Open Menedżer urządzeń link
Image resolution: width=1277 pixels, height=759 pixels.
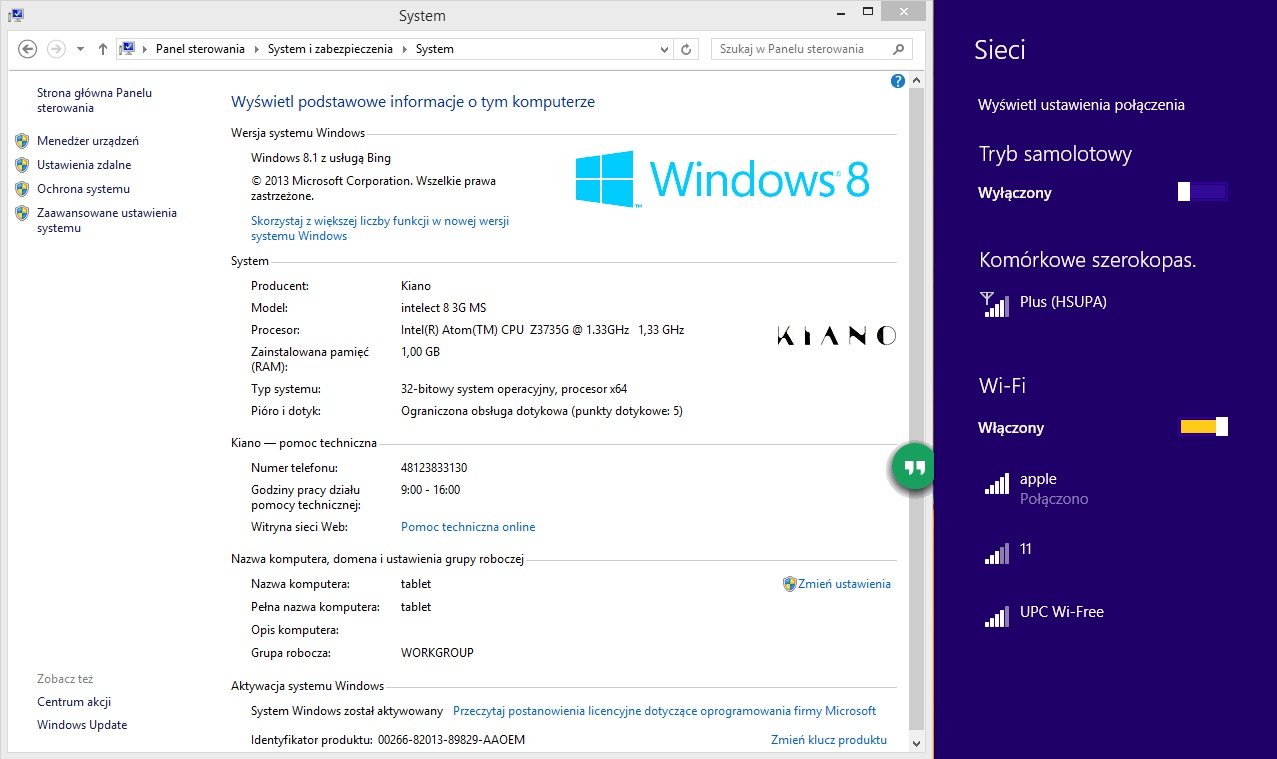coord(88,141)
